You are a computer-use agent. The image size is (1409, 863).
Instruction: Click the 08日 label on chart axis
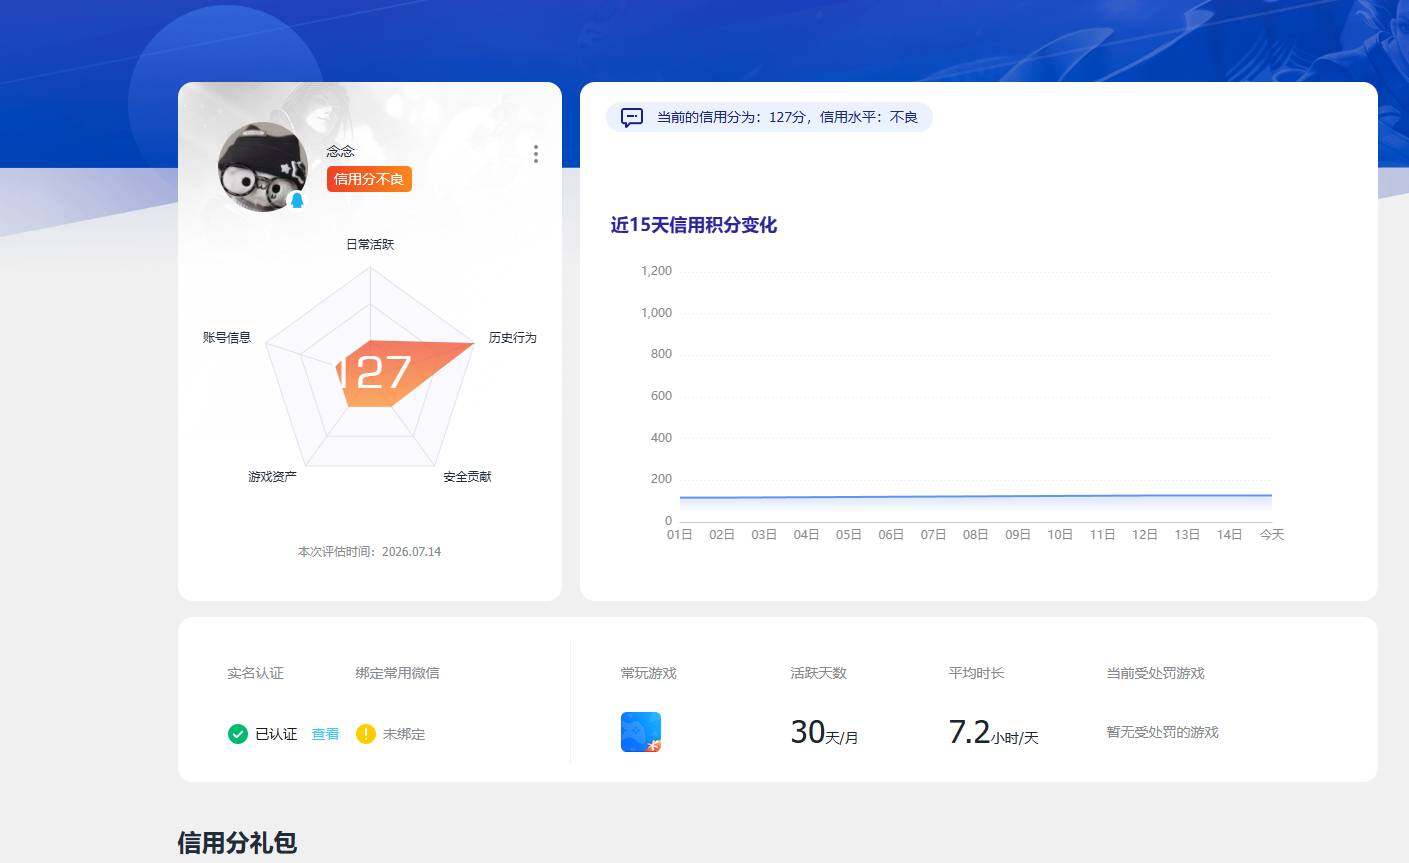976,535
